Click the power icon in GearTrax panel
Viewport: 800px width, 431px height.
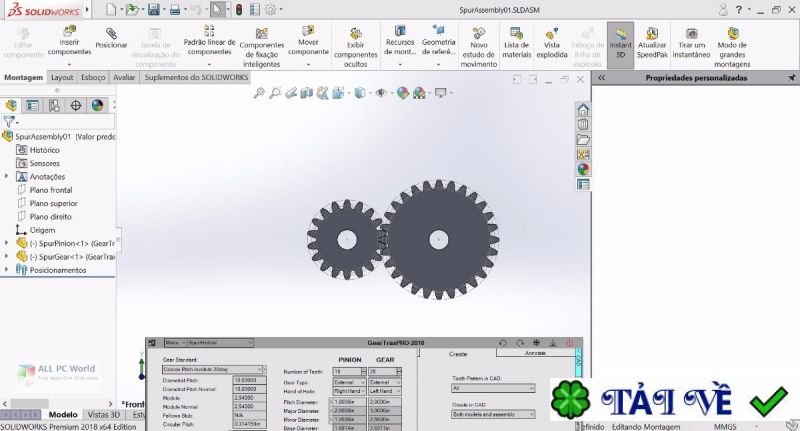pyautogui.click(x=569, y=343)
